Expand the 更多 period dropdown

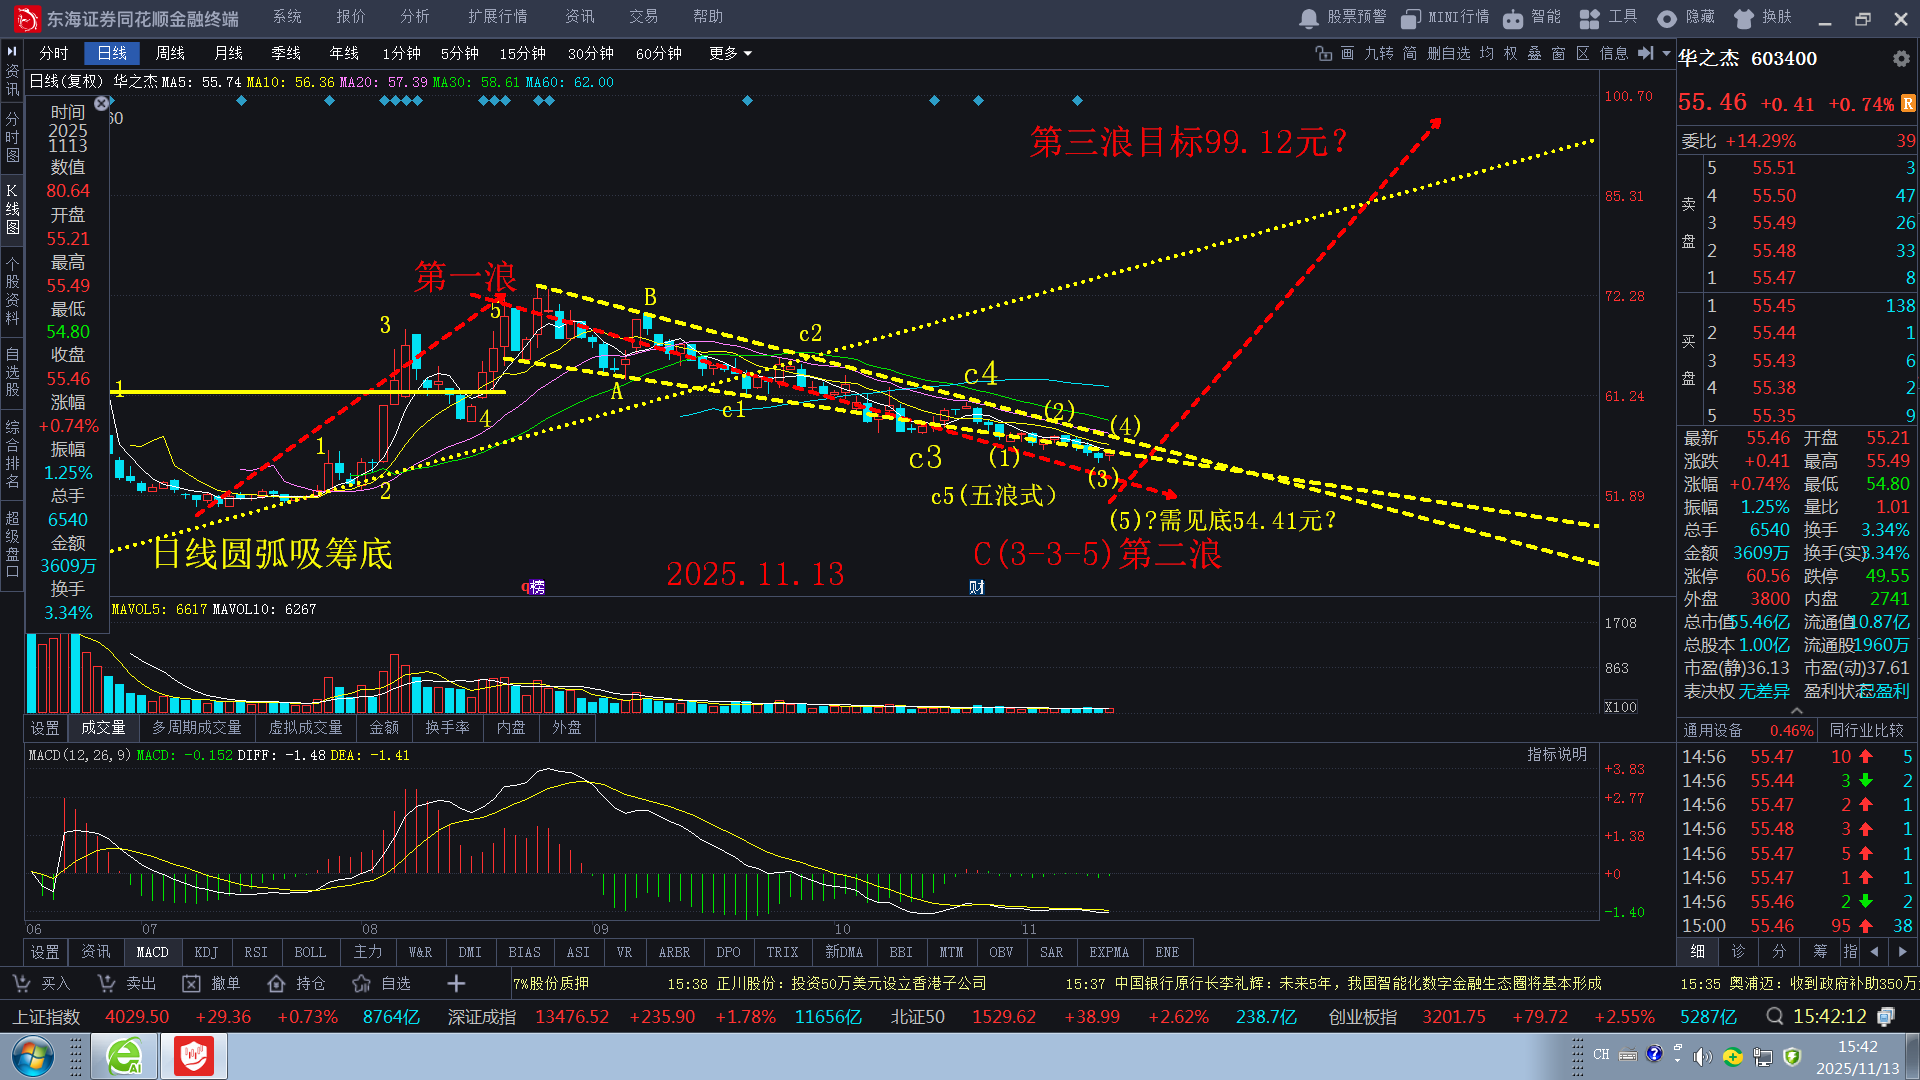730,53
